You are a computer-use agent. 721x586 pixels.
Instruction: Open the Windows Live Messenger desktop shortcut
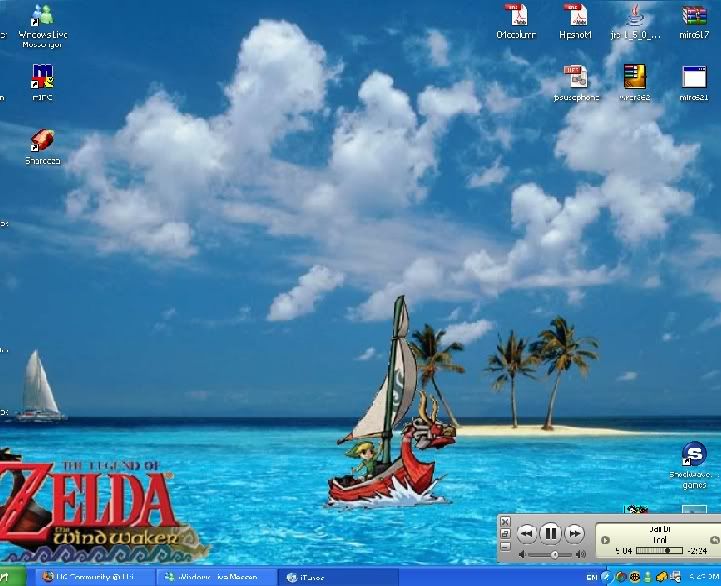click(42, 25)
